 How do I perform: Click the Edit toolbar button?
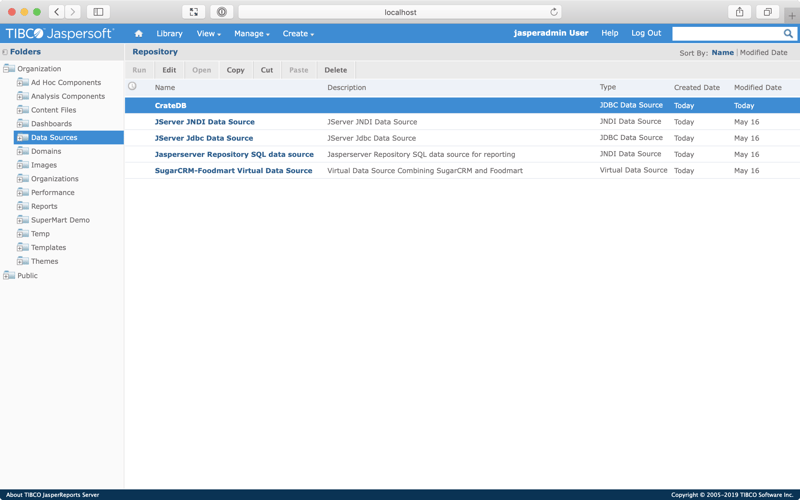click(x=169, y=70)
